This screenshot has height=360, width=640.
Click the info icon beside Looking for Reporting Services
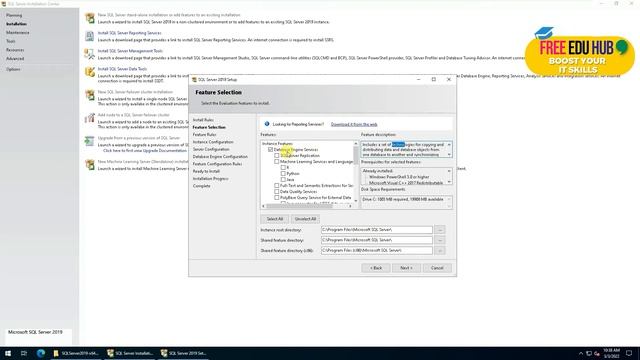pos(267,124)
